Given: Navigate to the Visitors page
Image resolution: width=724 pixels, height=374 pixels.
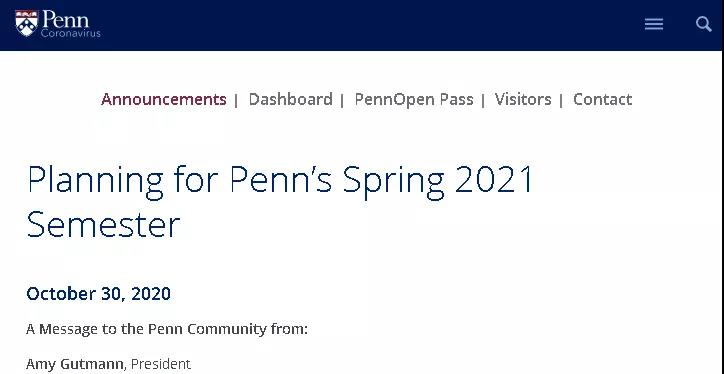Looking at the screenshot, I should click(523, 99).
